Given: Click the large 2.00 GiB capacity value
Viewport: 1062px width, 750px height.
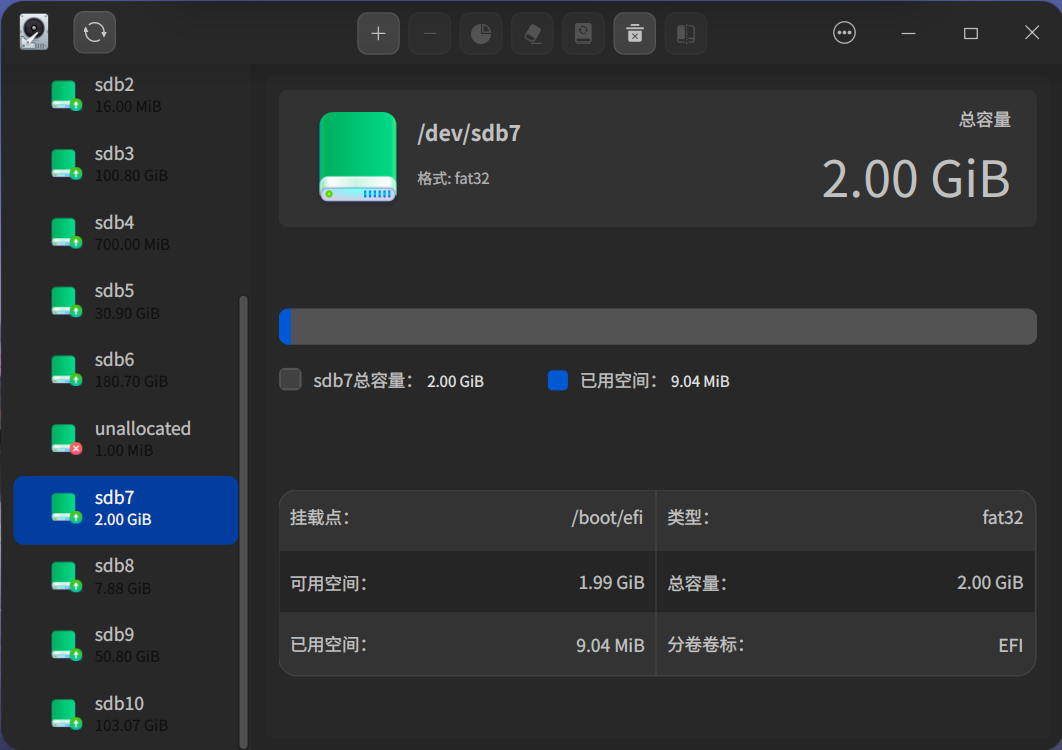Looking at the screenshot, I should click(x=916, y=180).
